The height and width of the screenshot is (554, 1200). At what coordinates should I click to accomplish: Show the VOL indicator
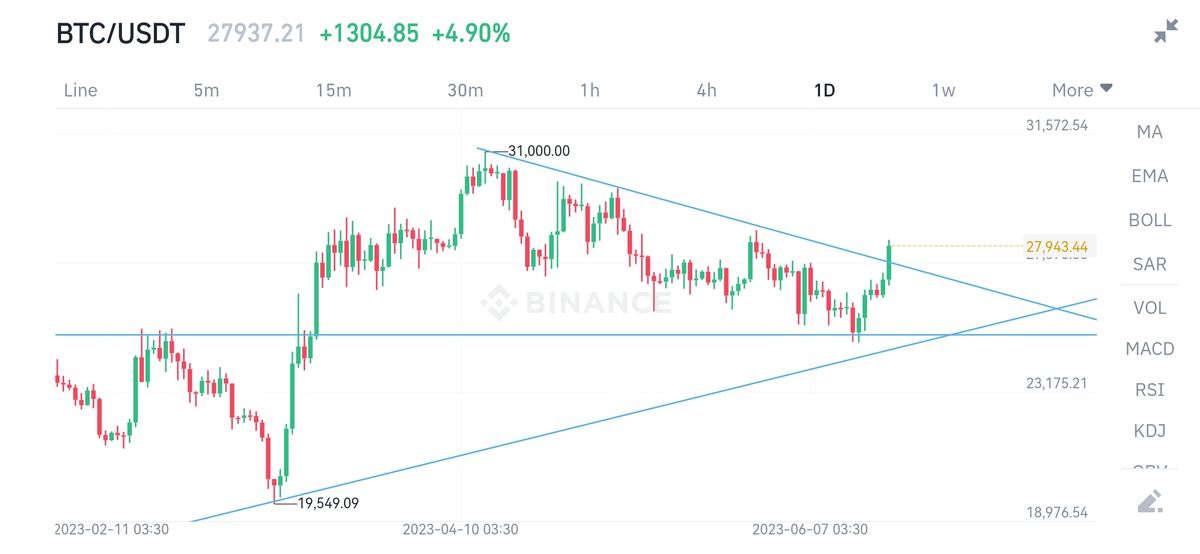[1150, 308]
